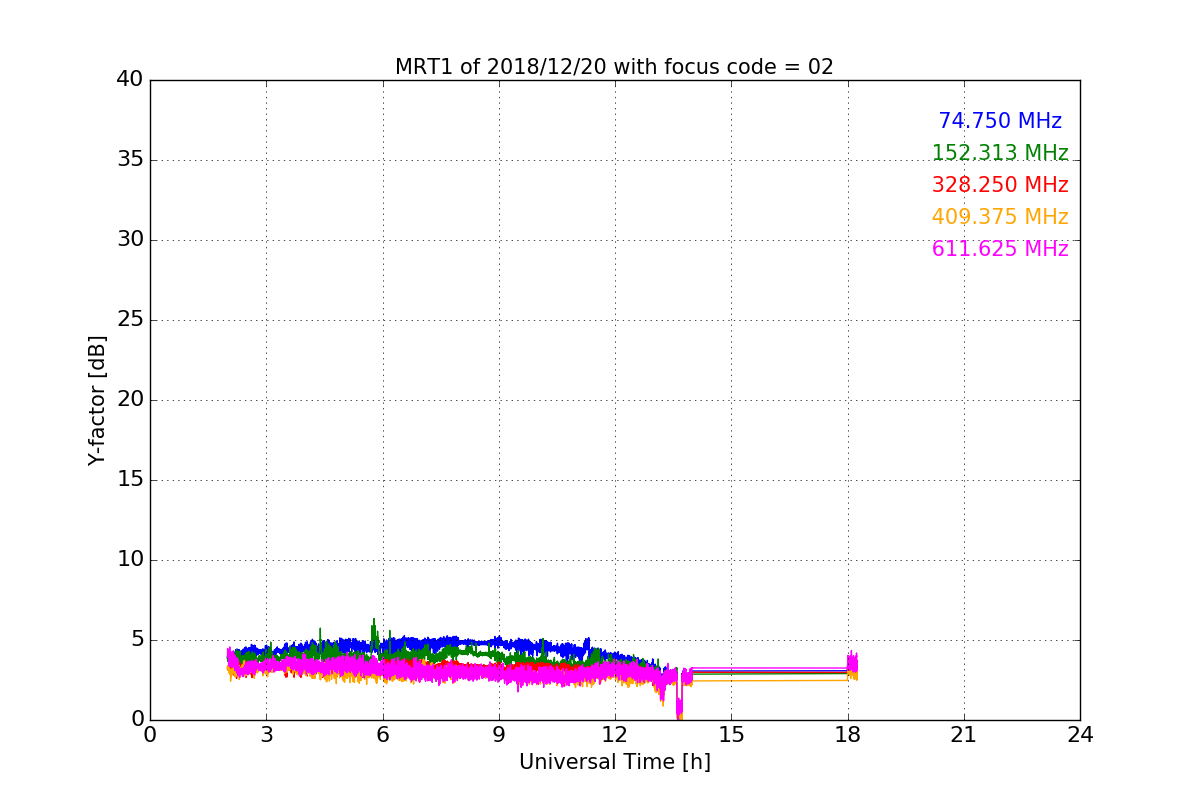Click the Y-factor [dB] axis label
The width and height of the screenshot is (1200, 800).
97,400
